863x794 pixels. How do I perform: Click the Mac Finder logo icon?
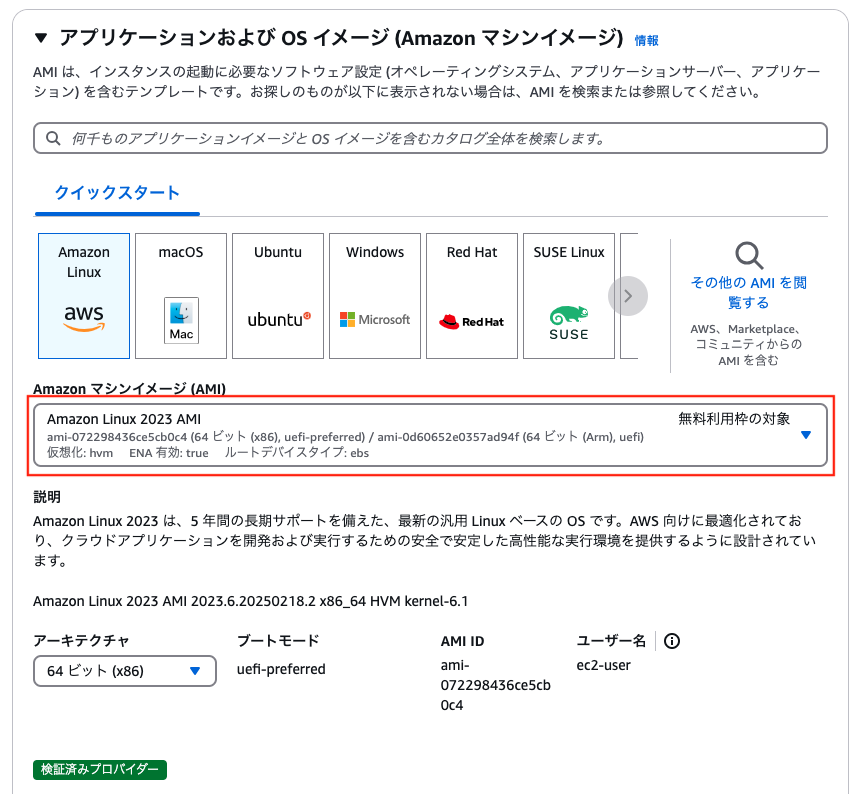pos(181,321)
